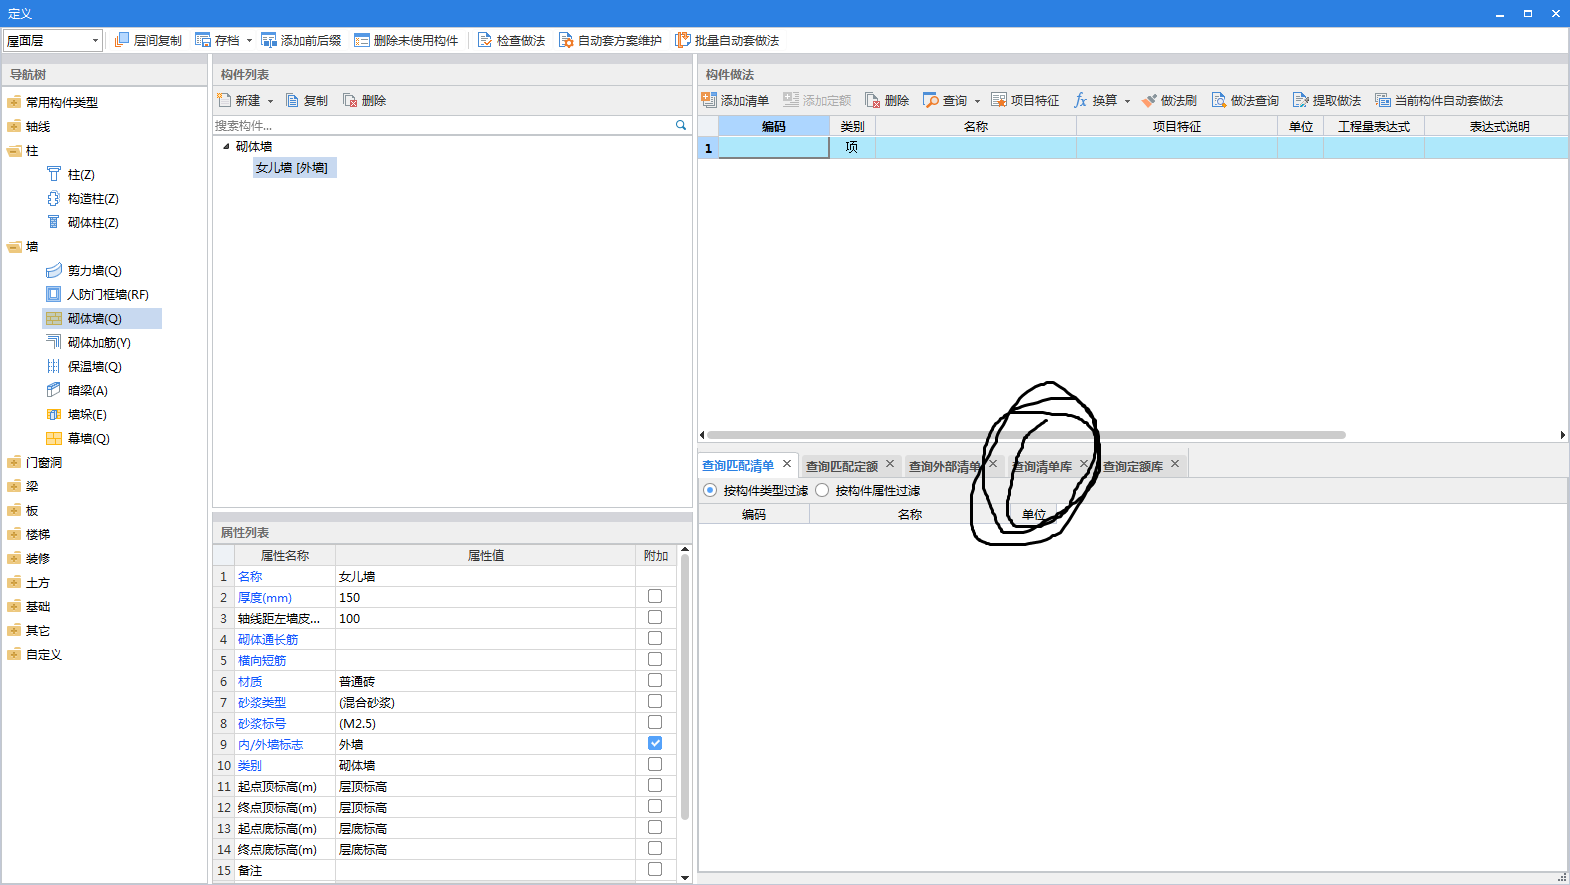This screenshot has height=885, width=1570.
Task: Tick the 附加 checkbox for 砂浆标号
Action: pos(655,722)
